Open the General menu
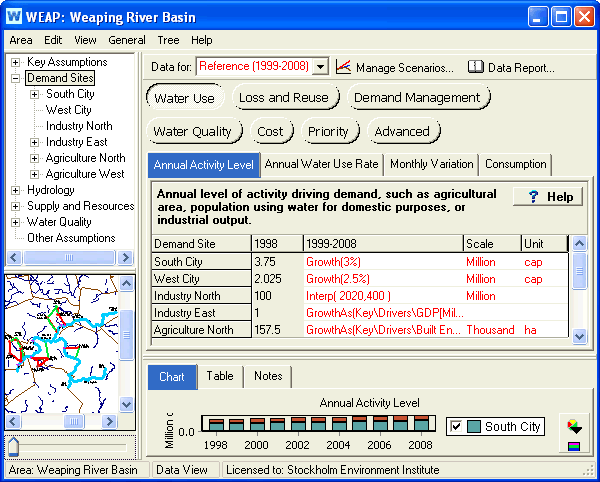Viewport: 600px width, 482px height. pyautogui.click(x=127, y=40)
